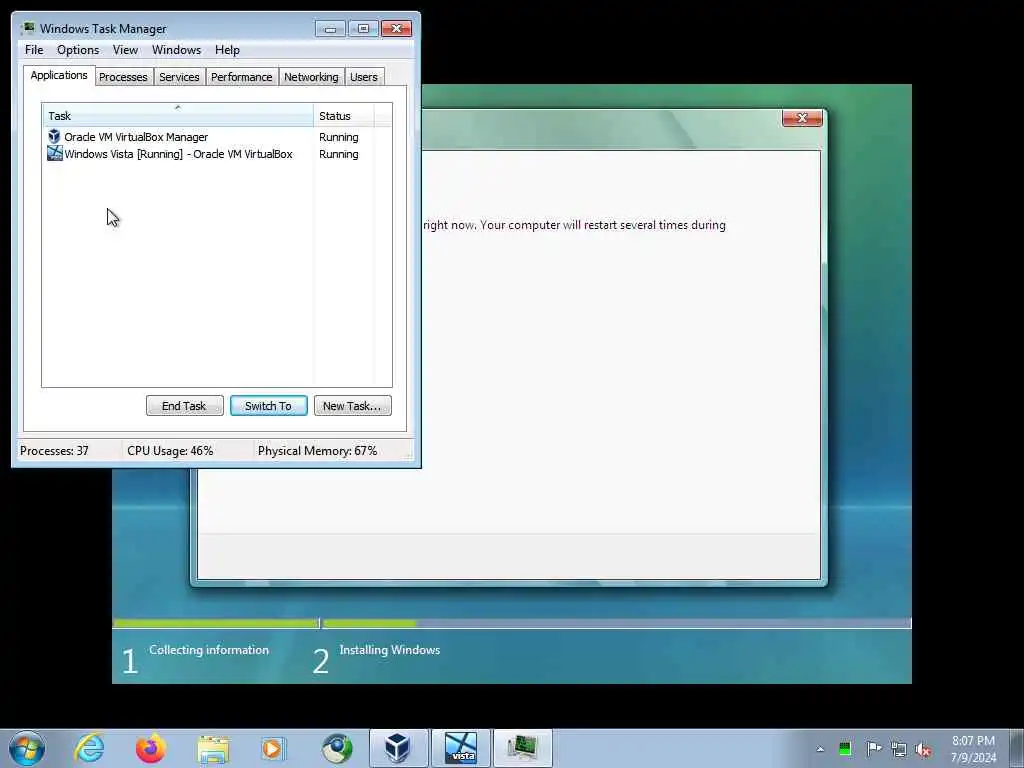Open Action Center flag icon

(873, 749)
